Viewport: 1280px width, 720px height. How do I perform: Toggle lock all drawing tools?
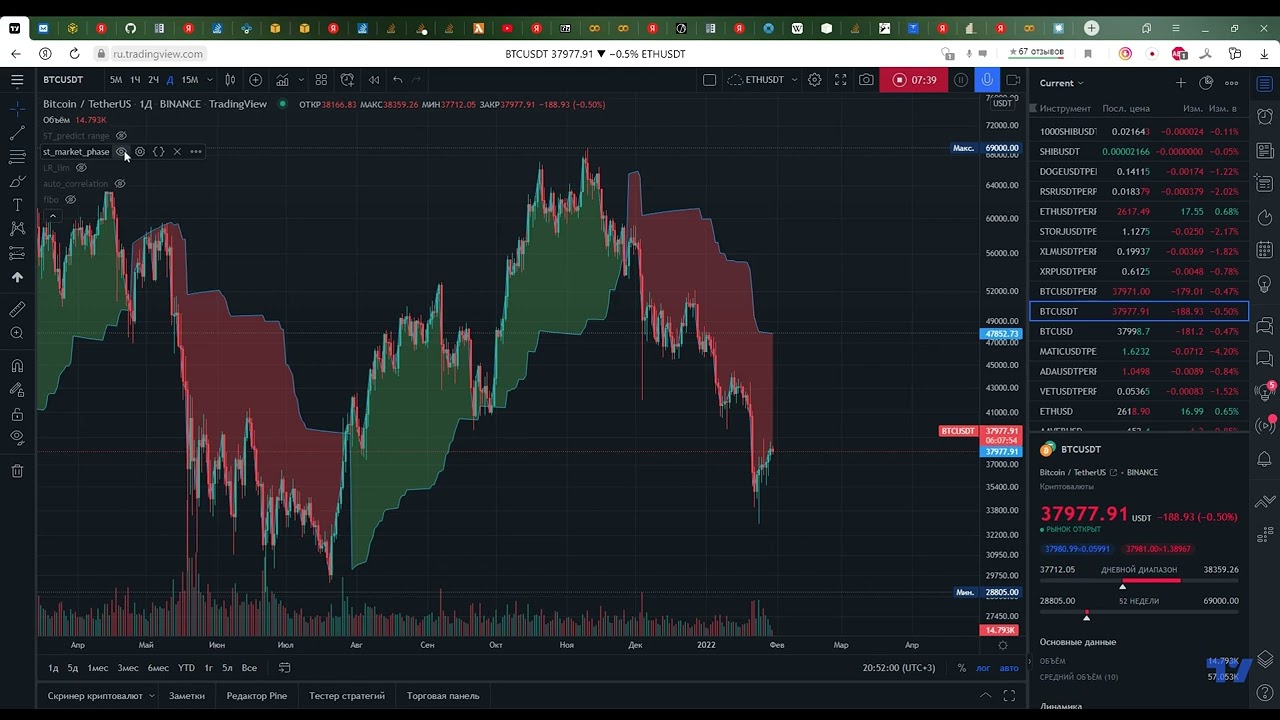click(17, 414)
